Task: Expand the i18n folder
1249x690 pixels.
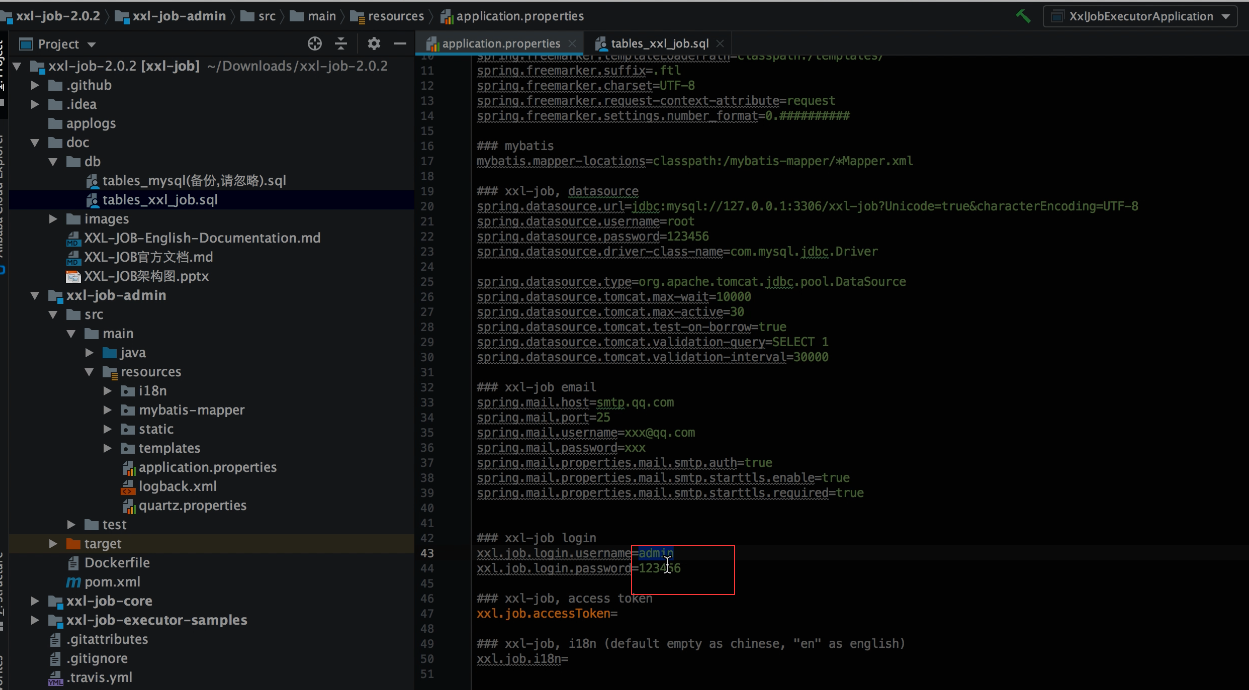Action: pyautogui.click(x=108, y=390)
